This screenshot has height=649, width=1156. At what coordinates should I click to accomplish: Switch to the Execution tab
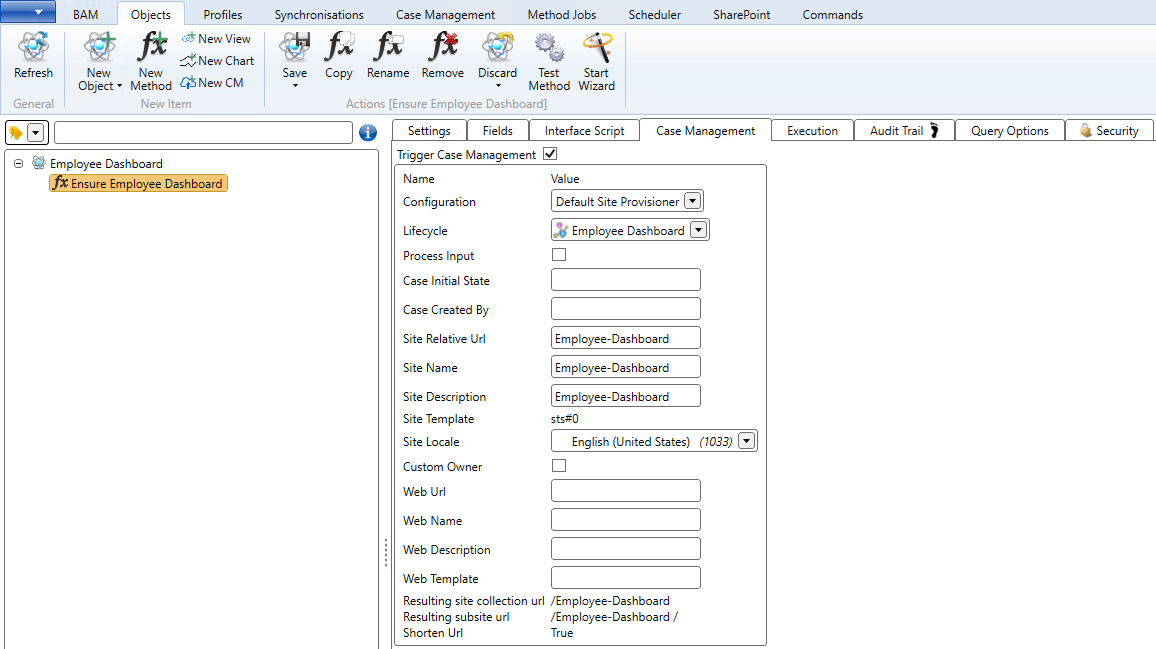pyautogui.click(x=811, y=130)
